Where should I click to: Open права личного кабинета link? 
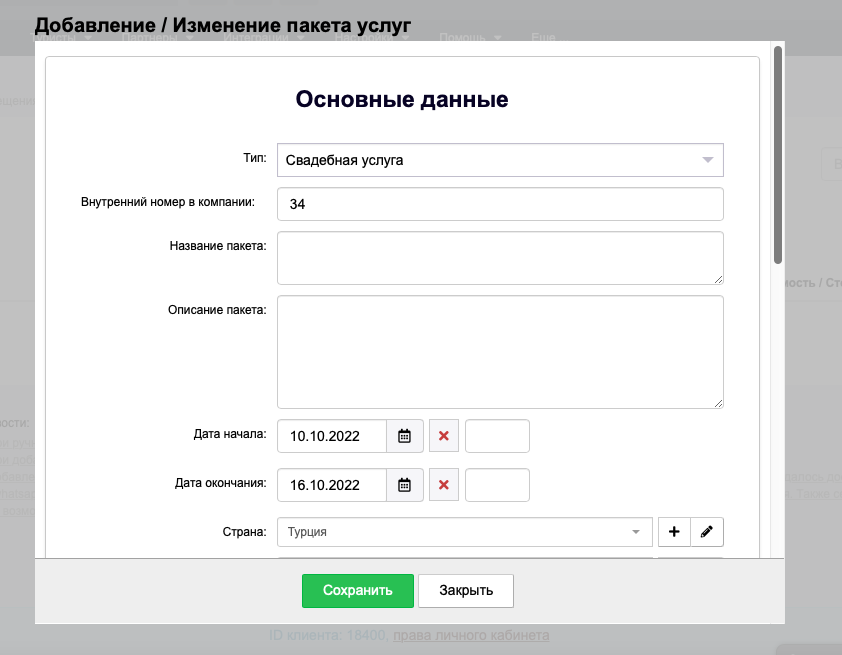(471, 635)
